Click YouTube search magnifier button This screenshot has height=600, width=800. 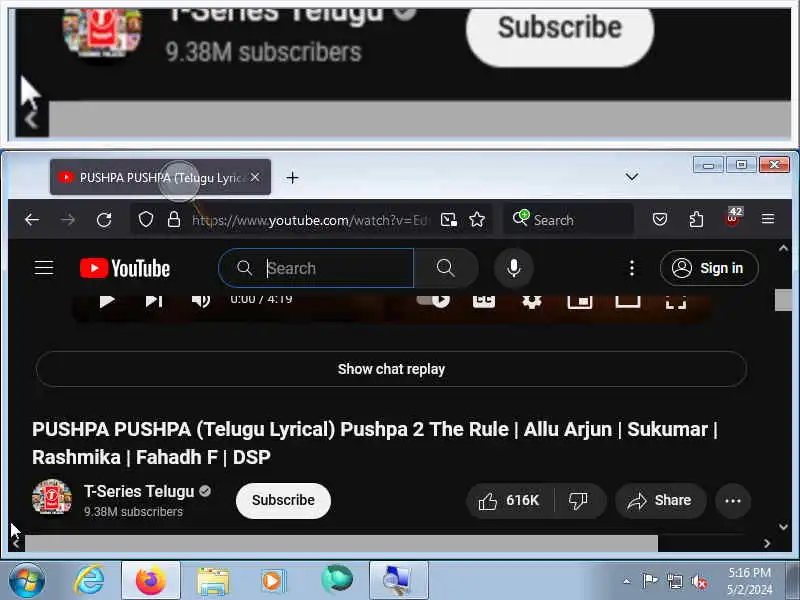pyautogui.click(x=445, y=268)
